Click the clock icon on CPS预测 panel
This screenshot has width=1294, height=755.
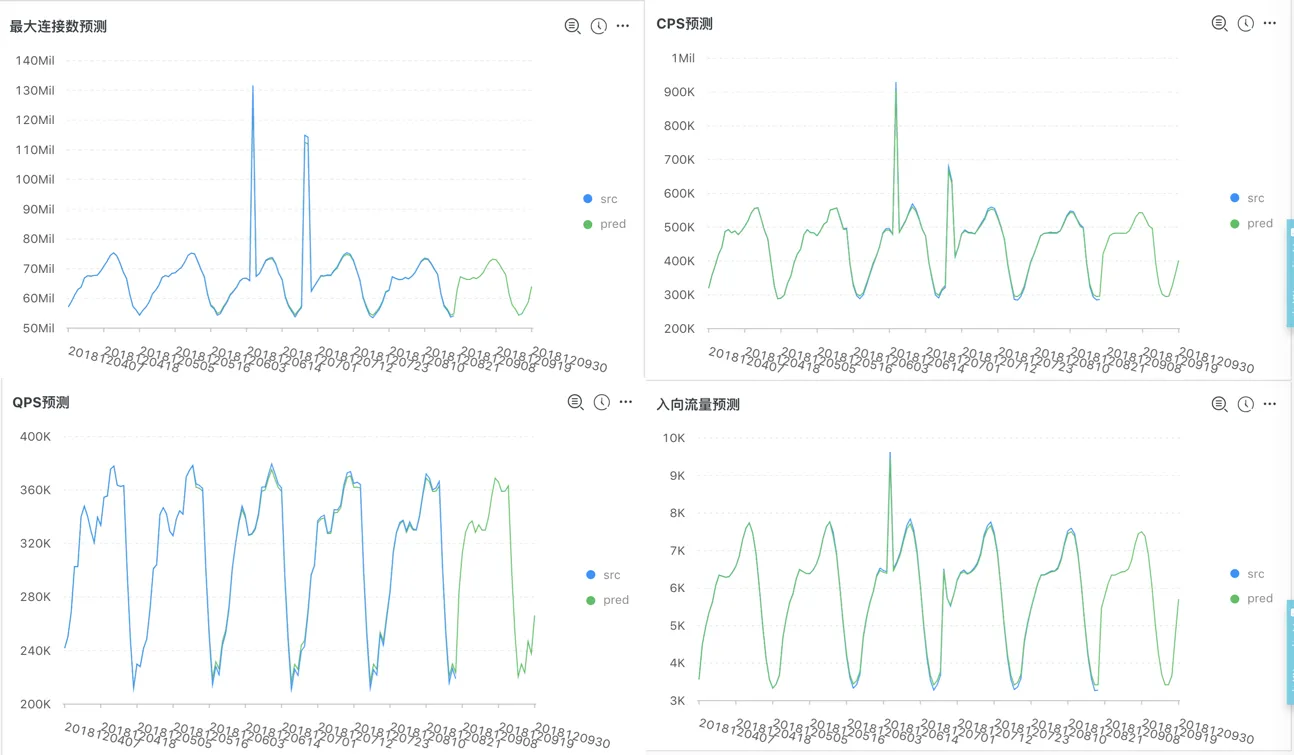[x=1245, y=23]
